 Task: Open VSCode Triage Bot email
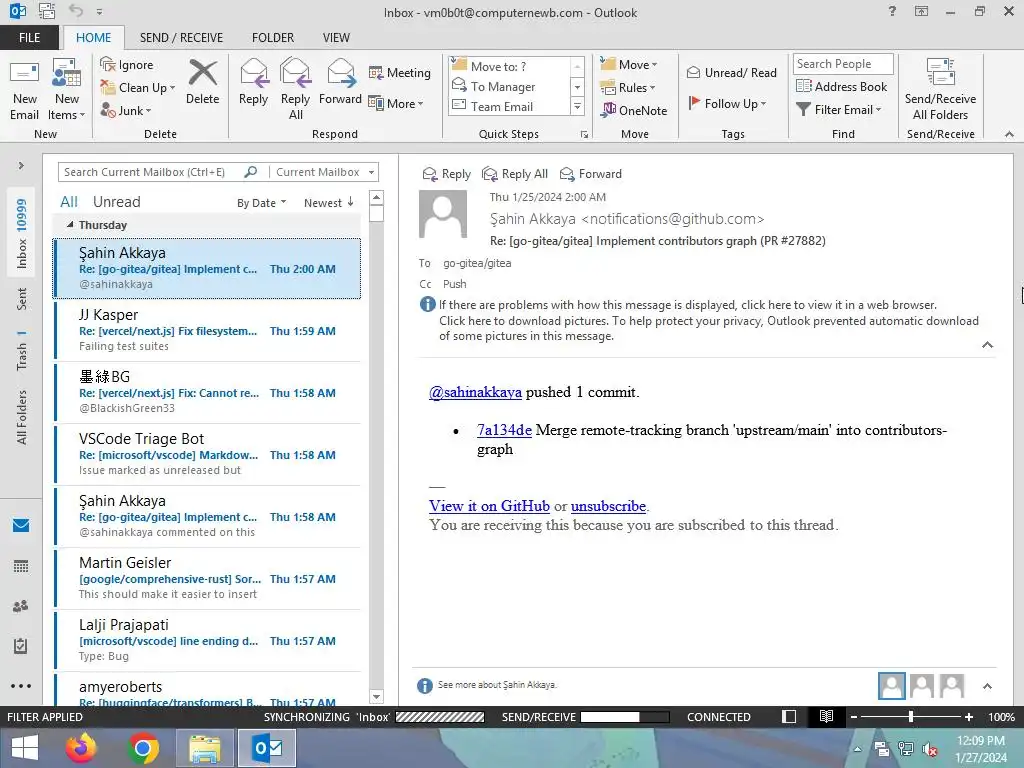tap(207, 455)
